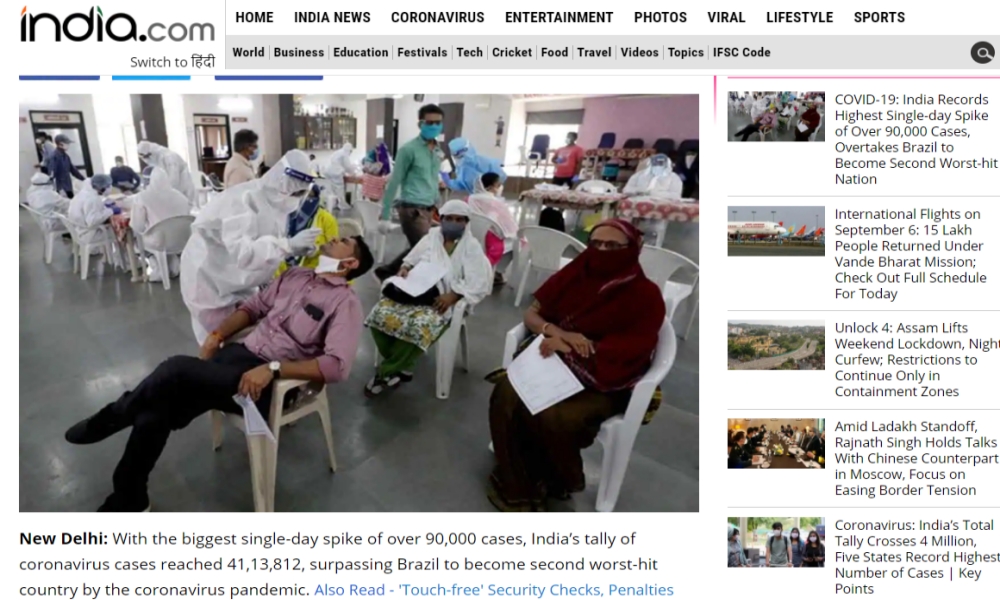Open the SPORTS section
Viewport: 1000px width, 600px height.
coord(879,17)
